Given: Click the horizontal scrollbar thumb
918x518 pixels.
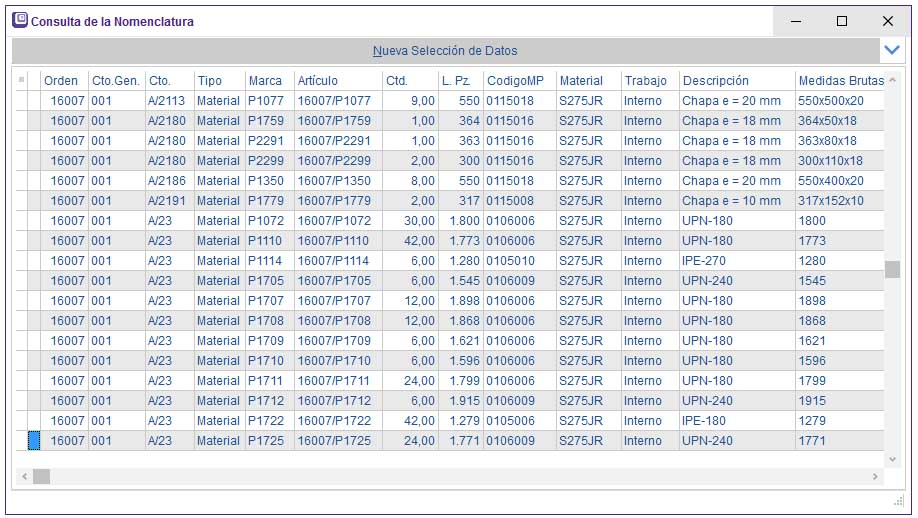Looking at the screenshot, I should [41, 477].
